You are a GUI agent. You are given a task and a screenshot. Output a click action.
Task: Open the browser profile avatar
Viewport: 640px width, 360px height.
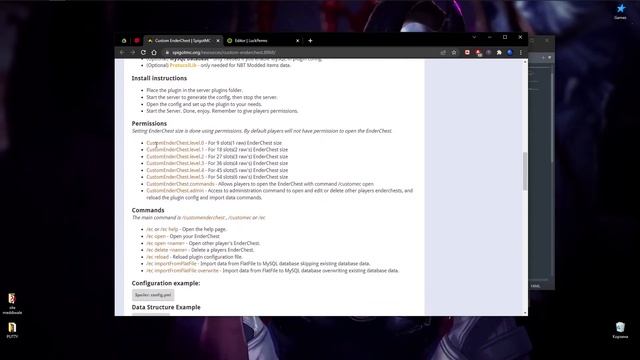510,52
